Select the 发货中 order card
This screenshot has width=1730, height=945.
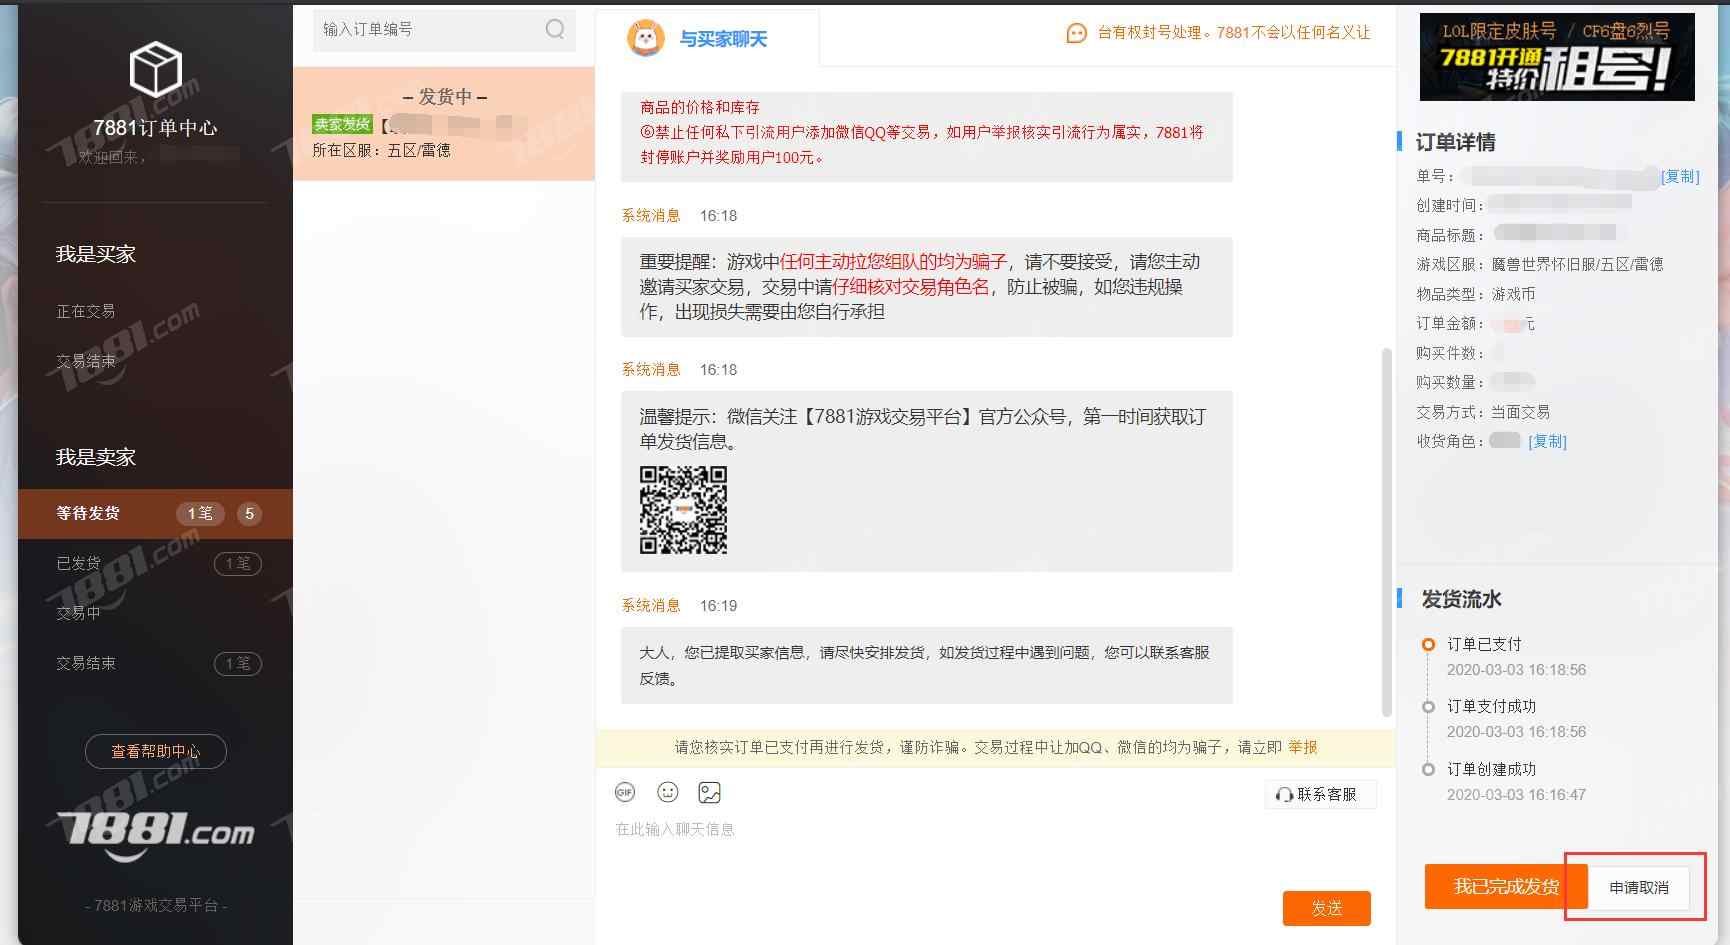tap(444, 124)
